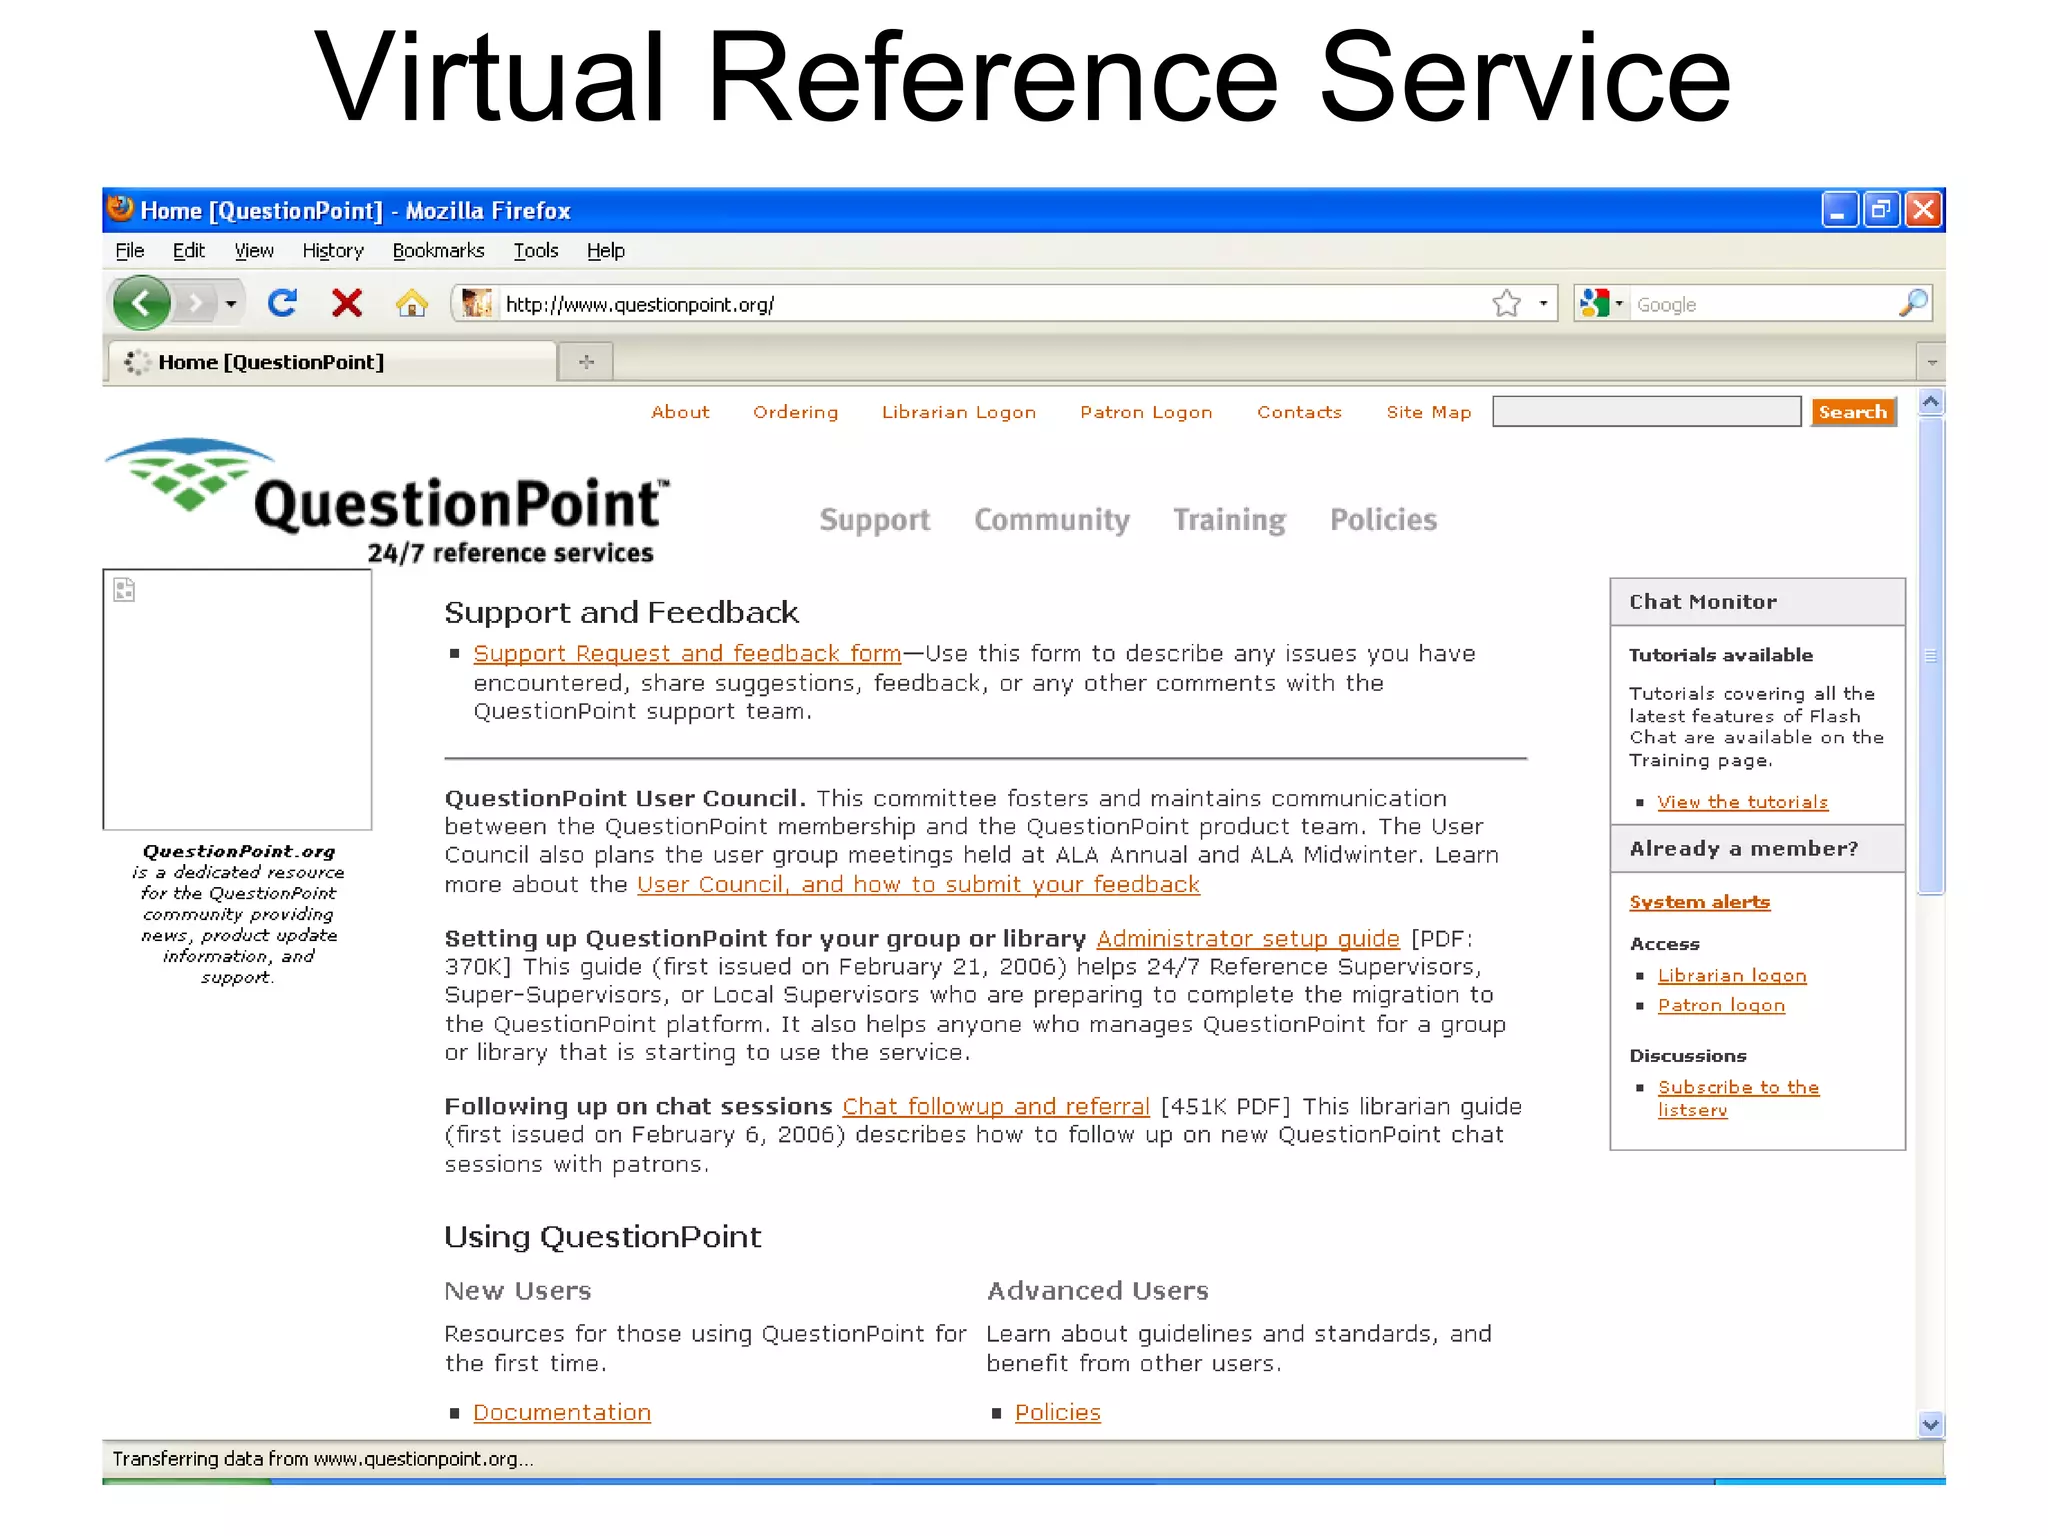2048x1536 pixels.
Task: Restore down the Firefox window
Action: pos(1881,210)
